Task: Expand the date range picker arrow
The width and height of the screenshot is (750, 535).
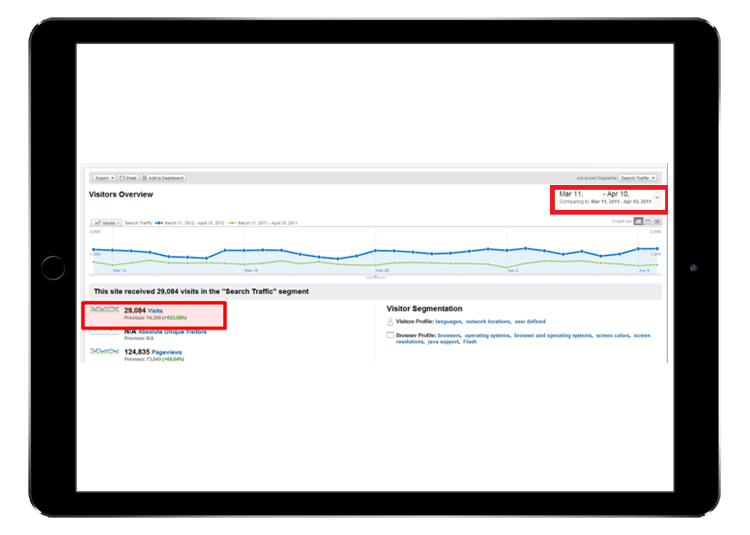Action: pos(657,197)
